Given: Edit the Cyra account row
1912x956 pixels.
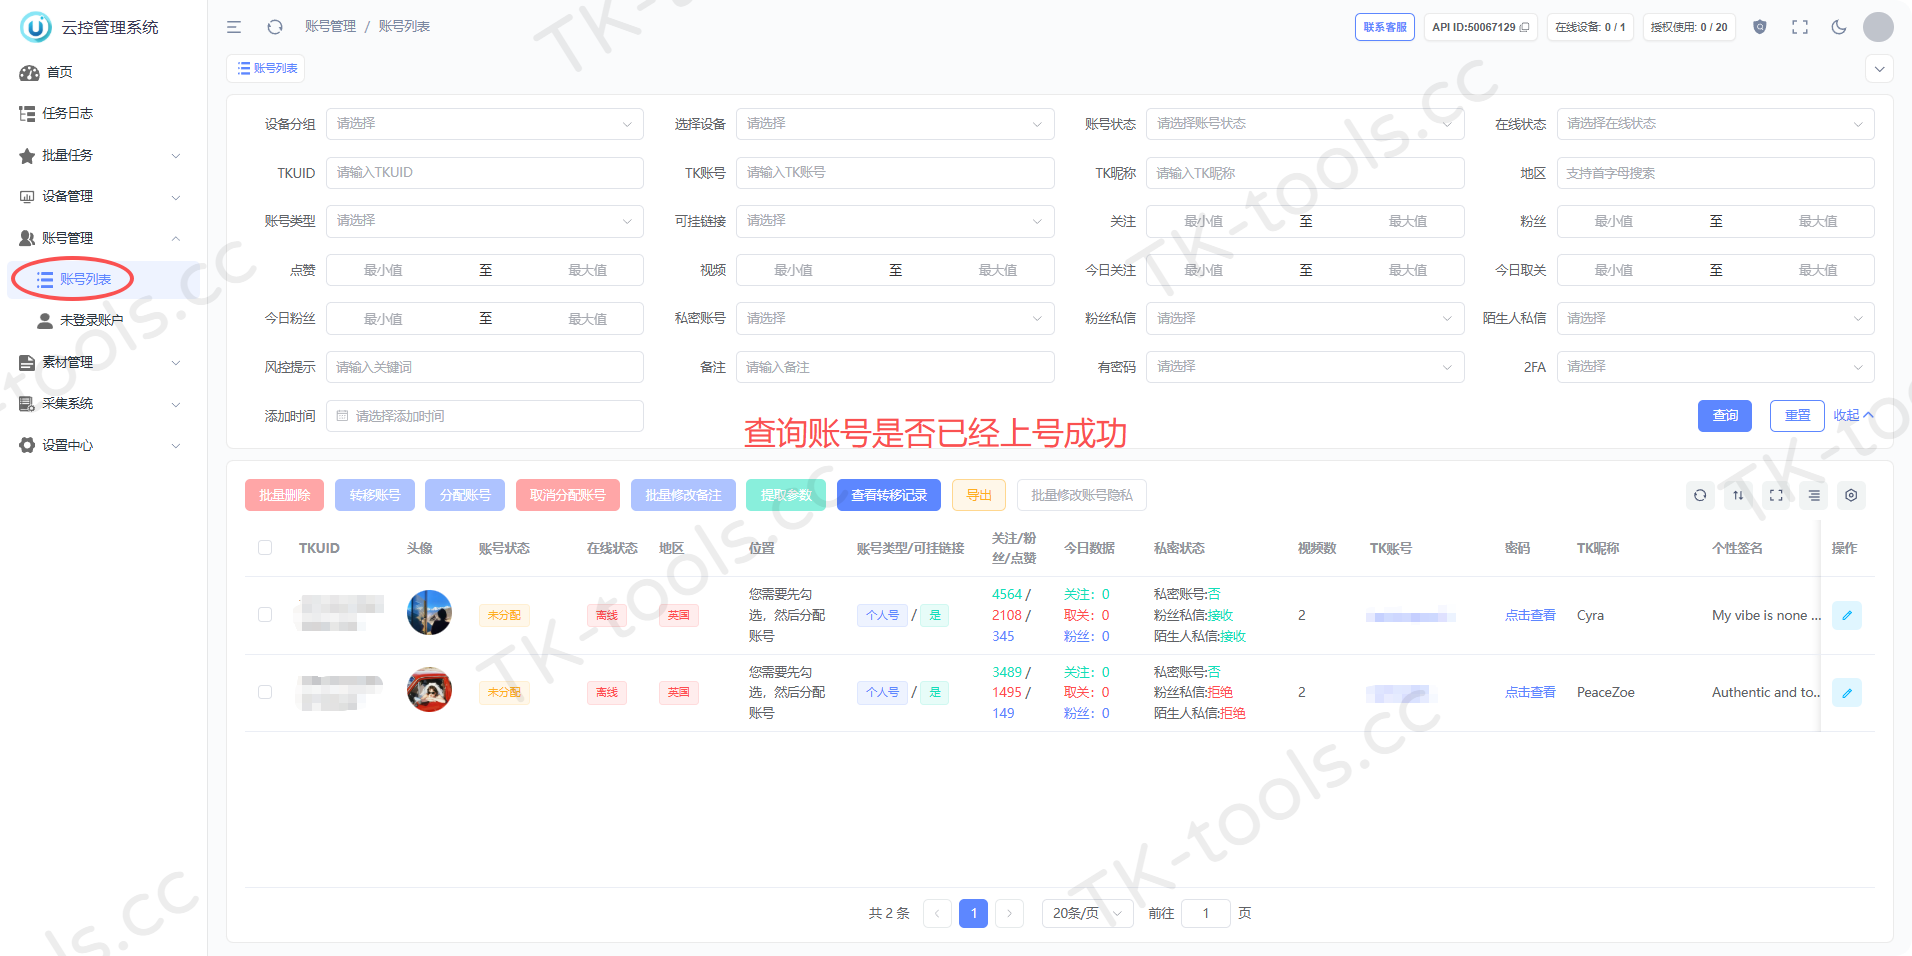Looking at the screenshot, I should tap(1847, 615).
